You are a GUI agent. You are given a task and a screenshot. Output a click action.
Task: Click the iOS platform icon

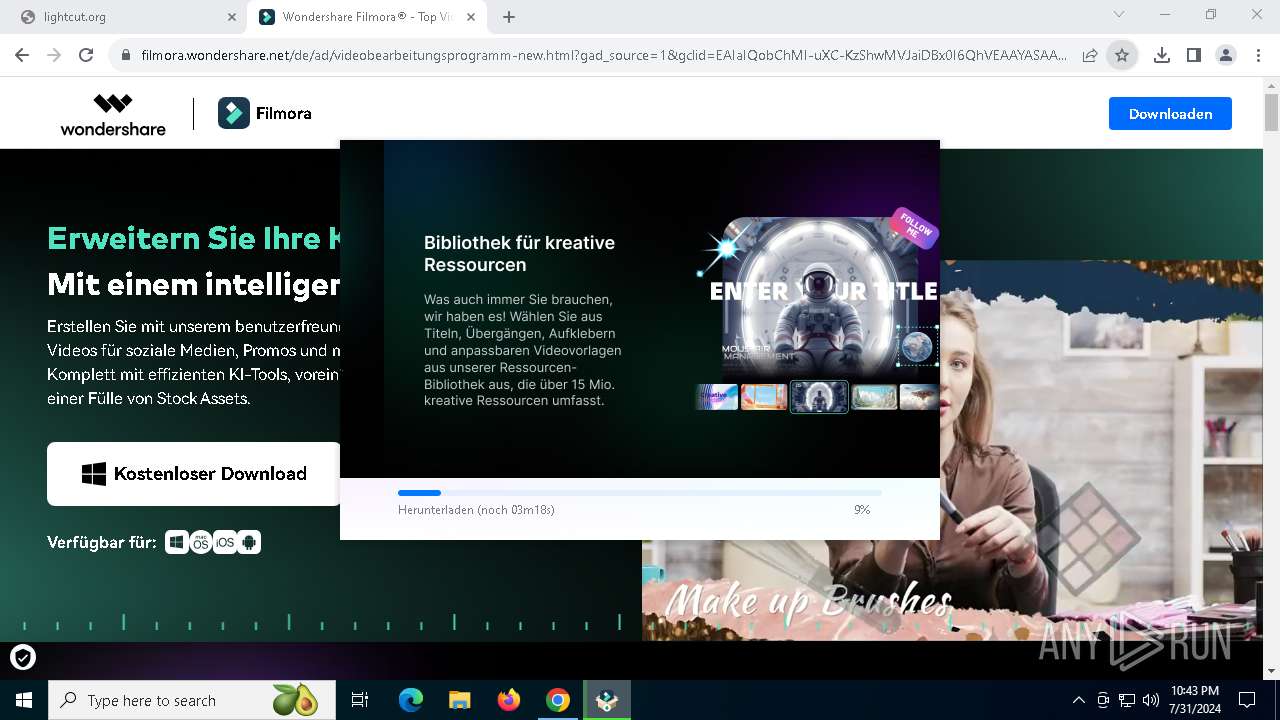click(225, 542)
